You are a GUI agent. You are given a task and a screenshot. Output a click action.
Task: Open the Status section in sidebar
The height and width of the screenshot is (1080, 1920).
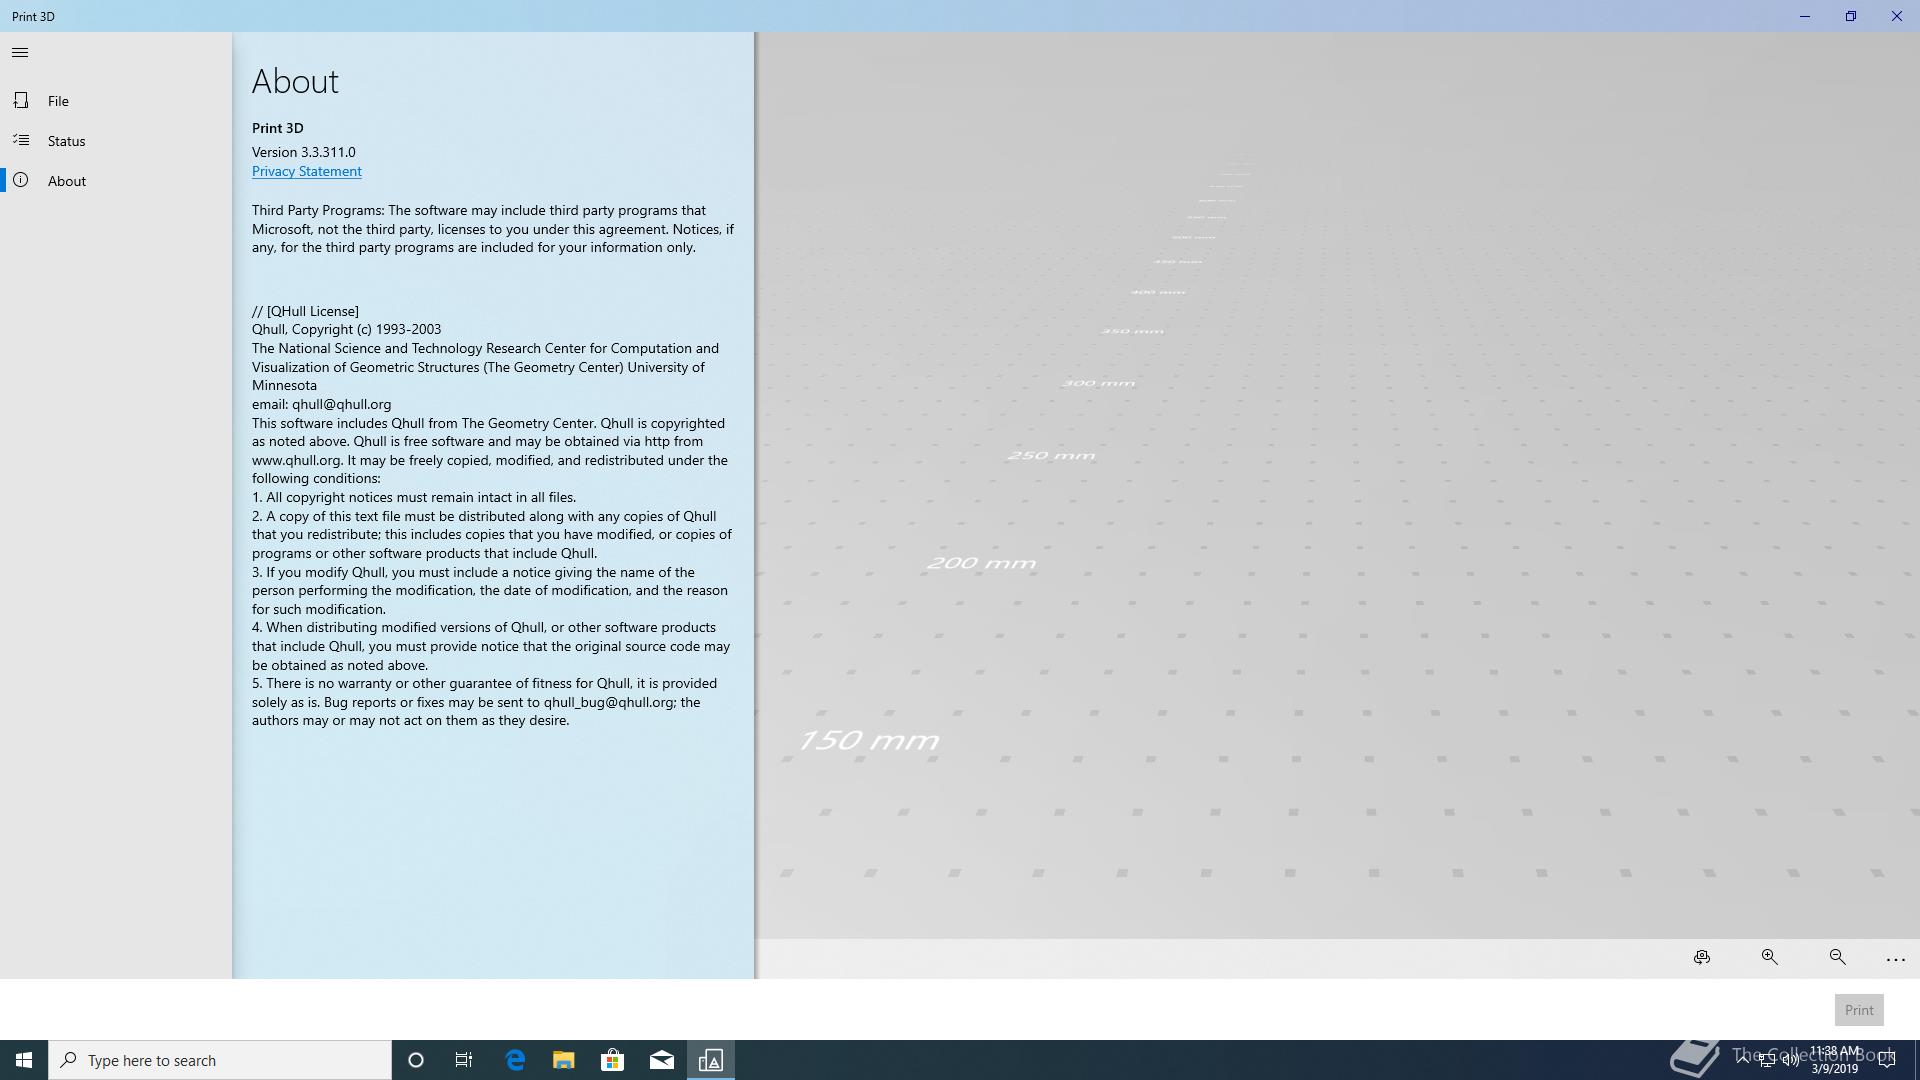click(x=116, y=141)
